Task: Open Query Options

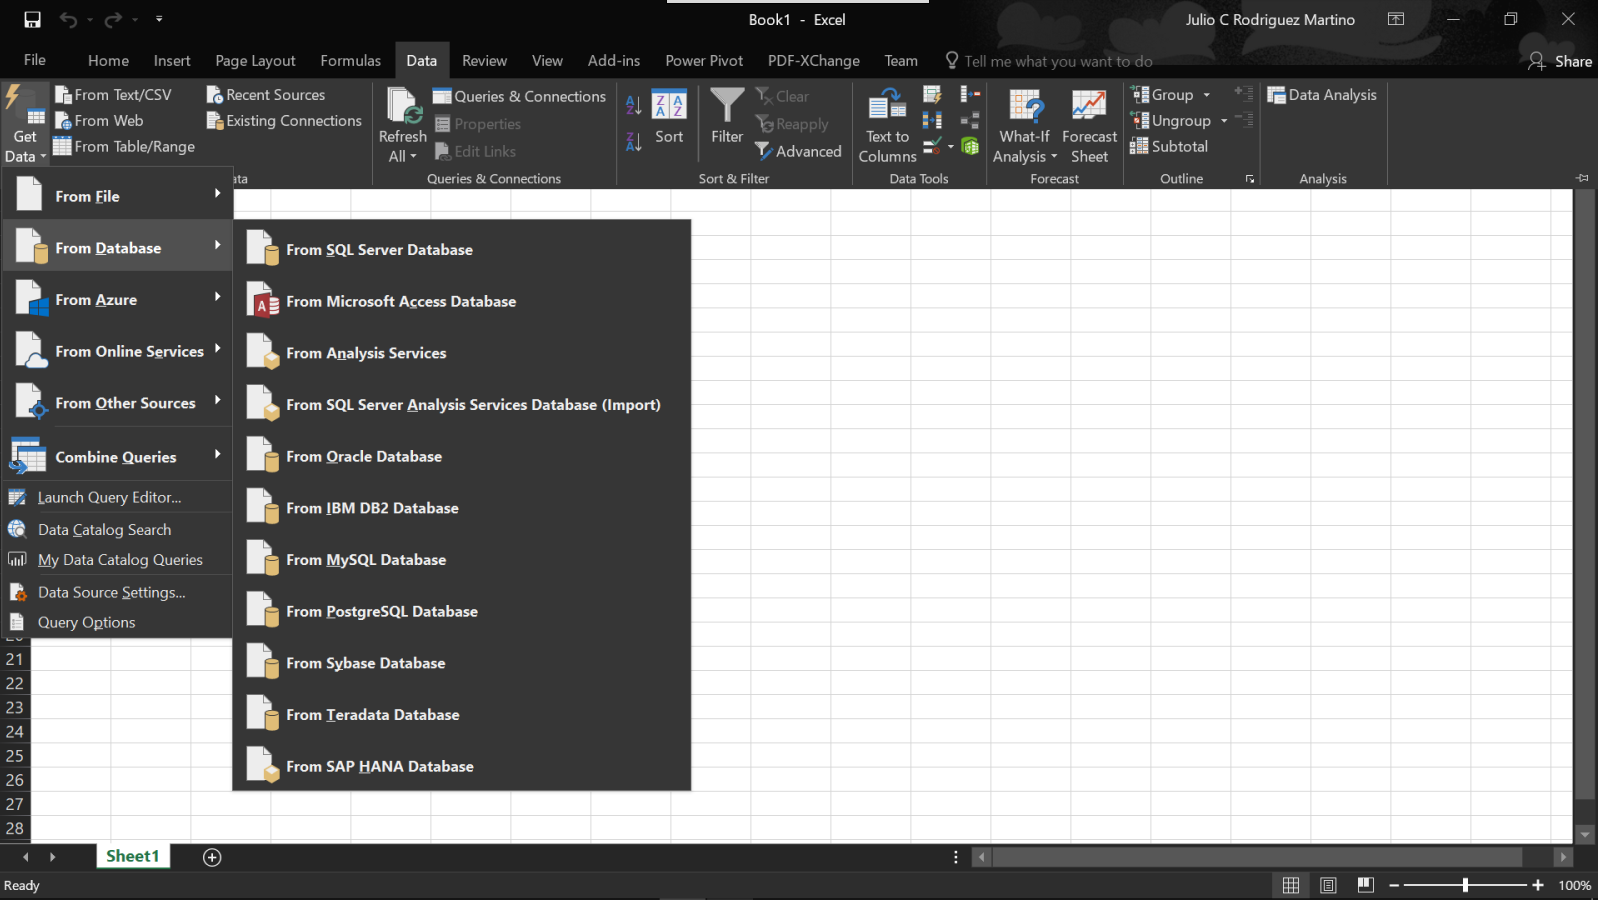Action: [x=118, y=622]
